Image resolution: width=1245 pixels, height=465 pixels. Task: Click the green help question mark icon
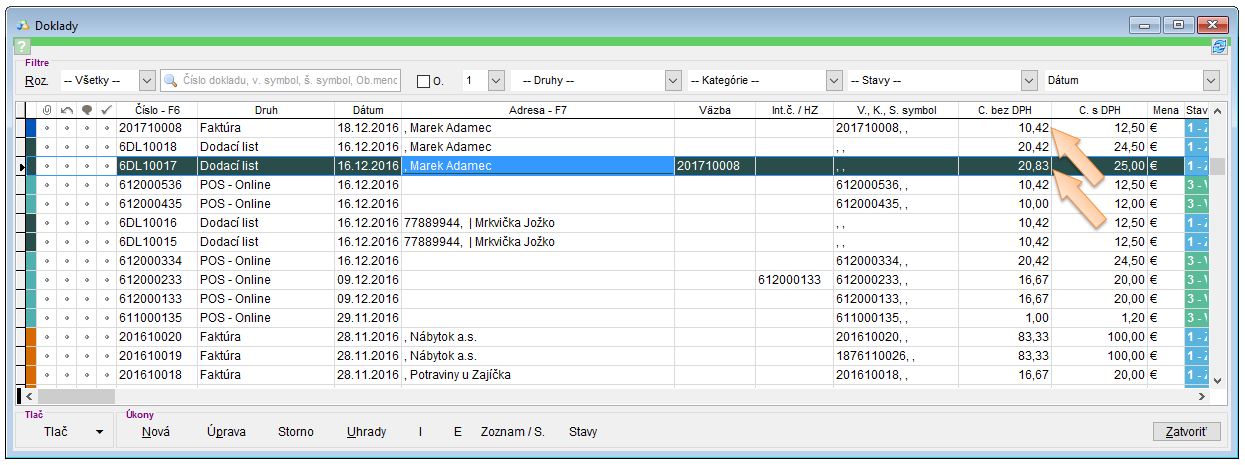[x=22, y=47]
